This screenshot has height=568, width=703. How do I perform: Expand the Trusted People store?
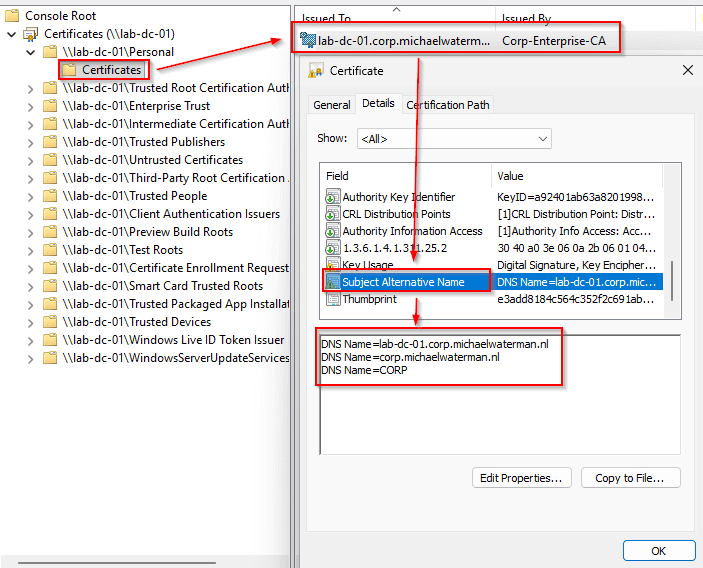tap(32, 196)
